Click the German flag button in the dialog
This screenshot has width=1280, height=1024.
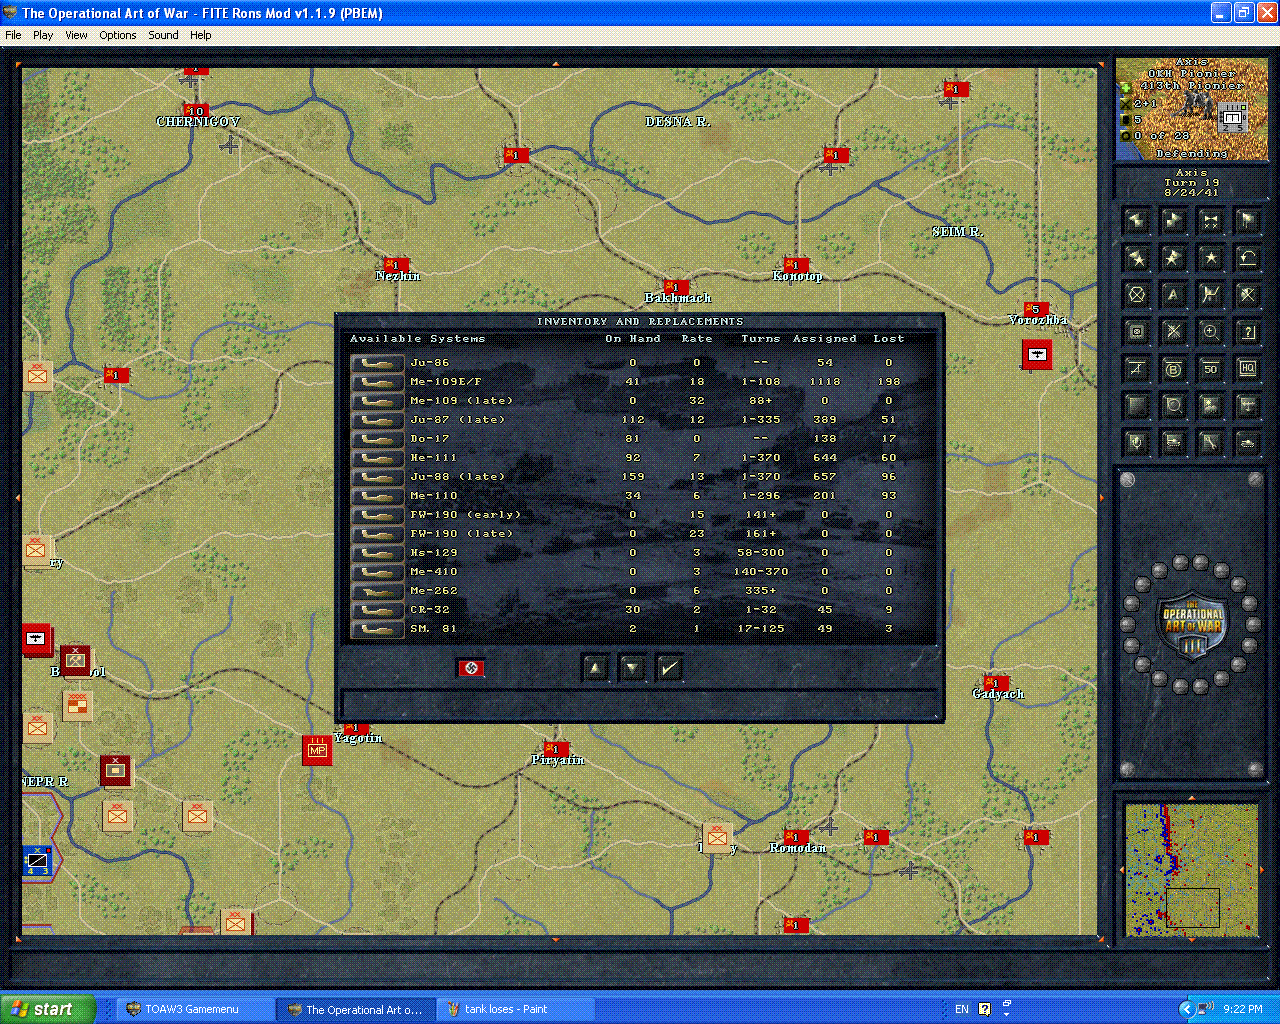coord(470,668)
